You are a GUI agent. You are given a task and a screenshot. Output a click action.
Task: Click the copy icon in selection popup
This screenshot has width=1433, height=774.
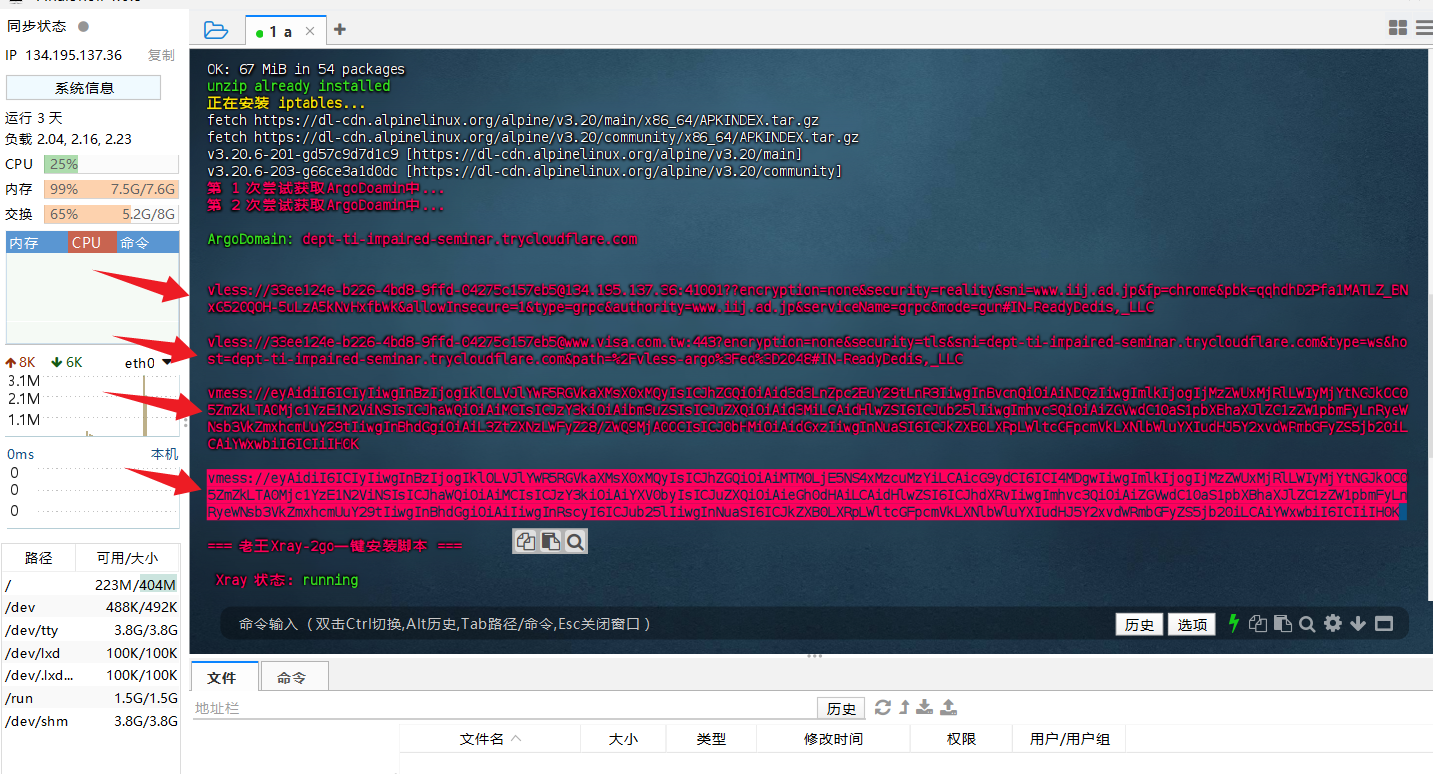point(526,541)
